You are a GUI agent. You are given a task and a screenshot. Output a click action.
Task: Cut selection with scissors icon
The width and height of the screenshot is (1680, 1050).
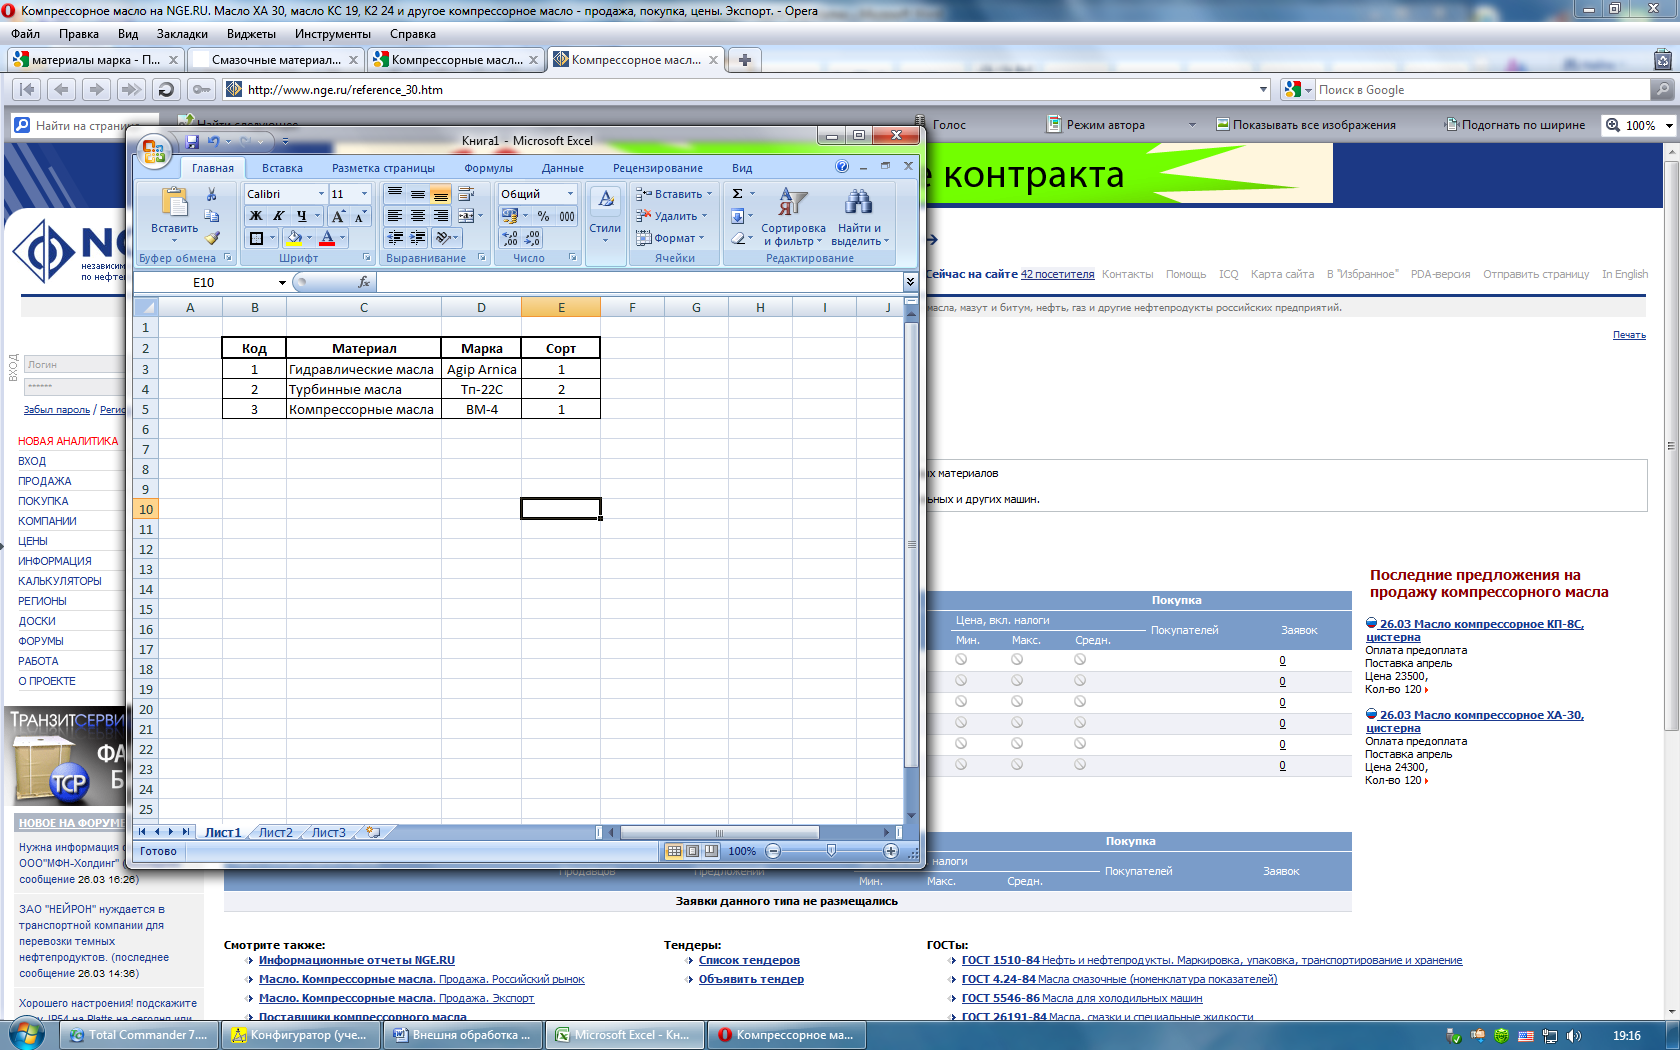click(212, 194)
